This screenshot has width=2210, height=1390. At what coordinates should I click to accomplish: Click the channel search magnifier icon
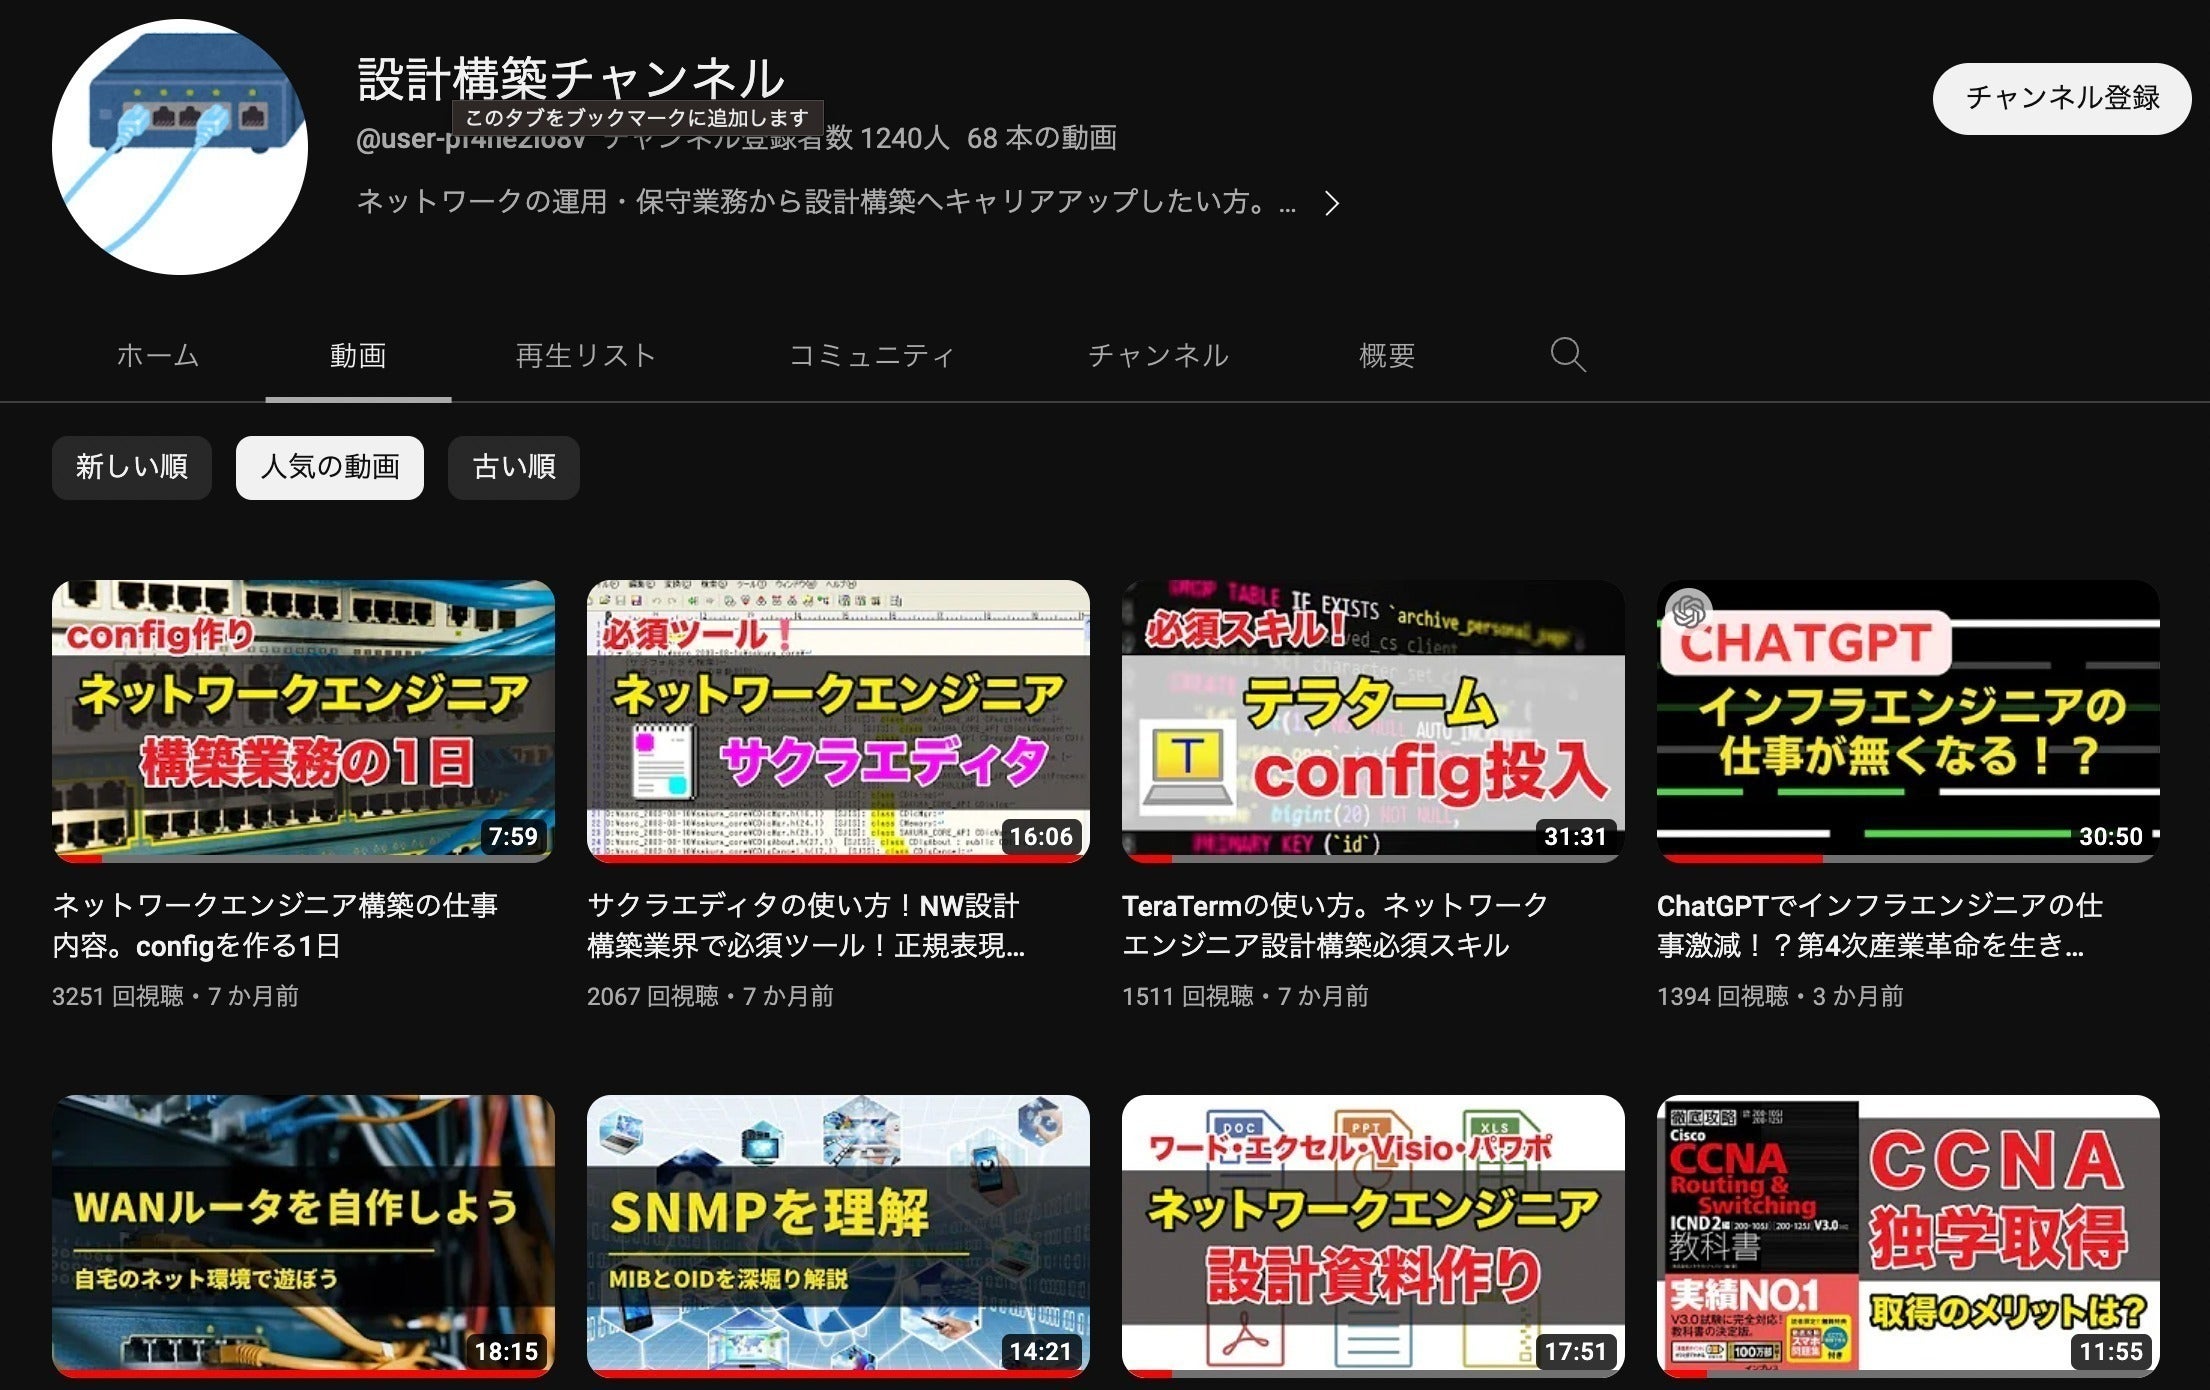point(1567,355)
